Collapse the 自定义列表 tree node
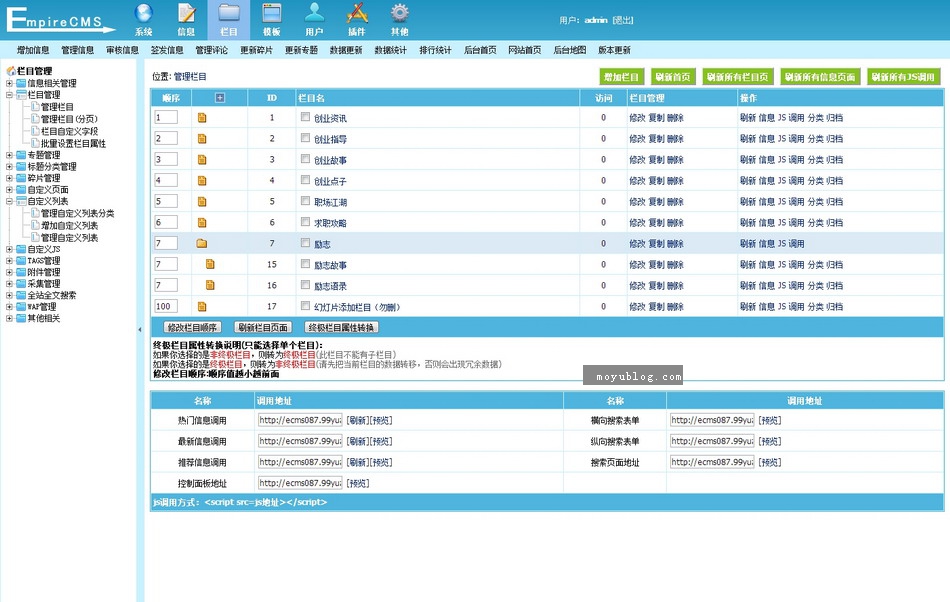This screenshot has width=950, height=602. 9,201
